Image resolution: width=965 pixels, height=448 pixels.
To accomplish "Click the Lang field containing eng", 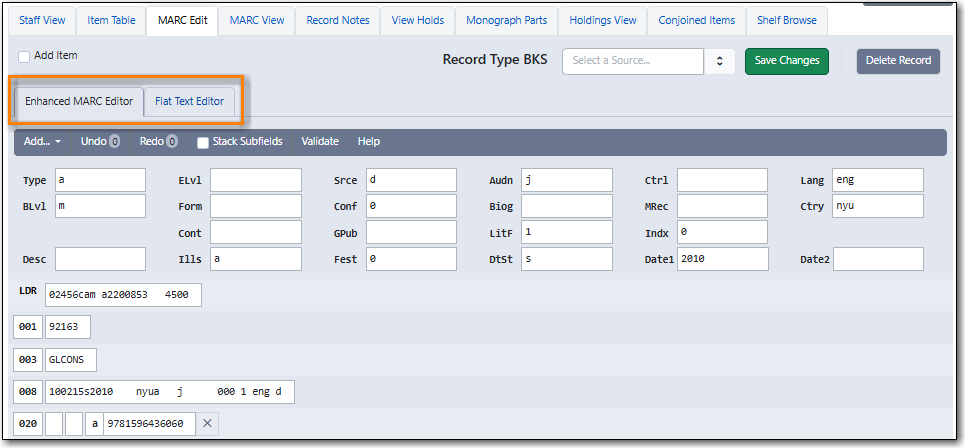I will [877, 180].
